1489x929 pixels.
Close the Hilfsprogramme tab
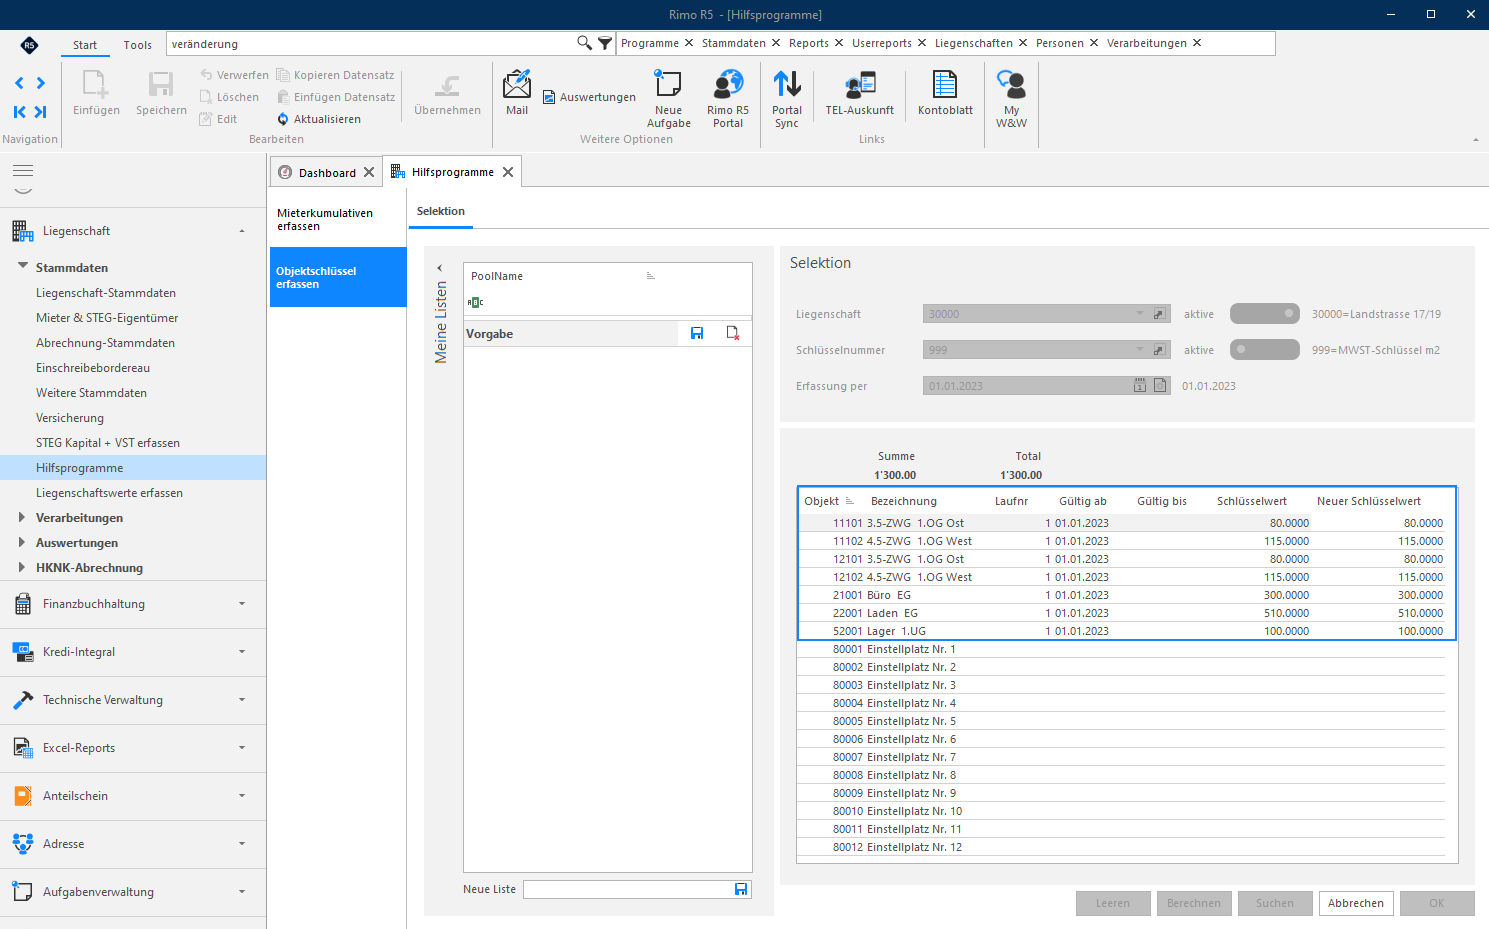coord(508,172)
